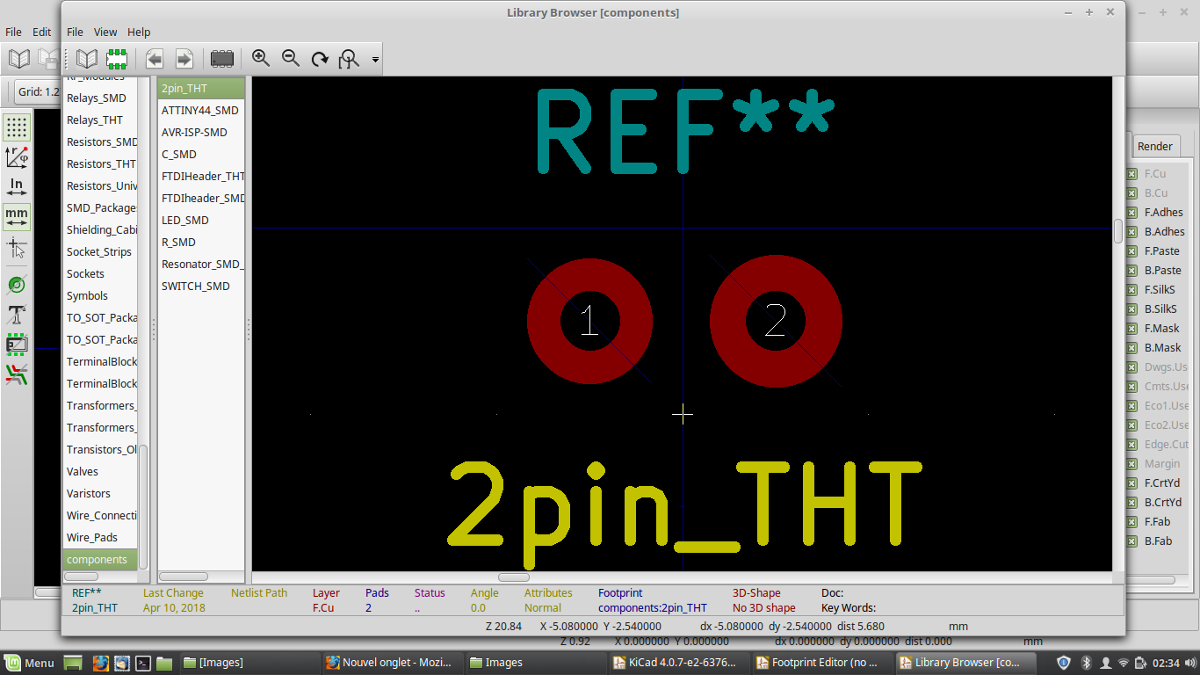Toggle F.Paste layer checkbox
1200x675 pixels.
click(x=1132, y=251)
